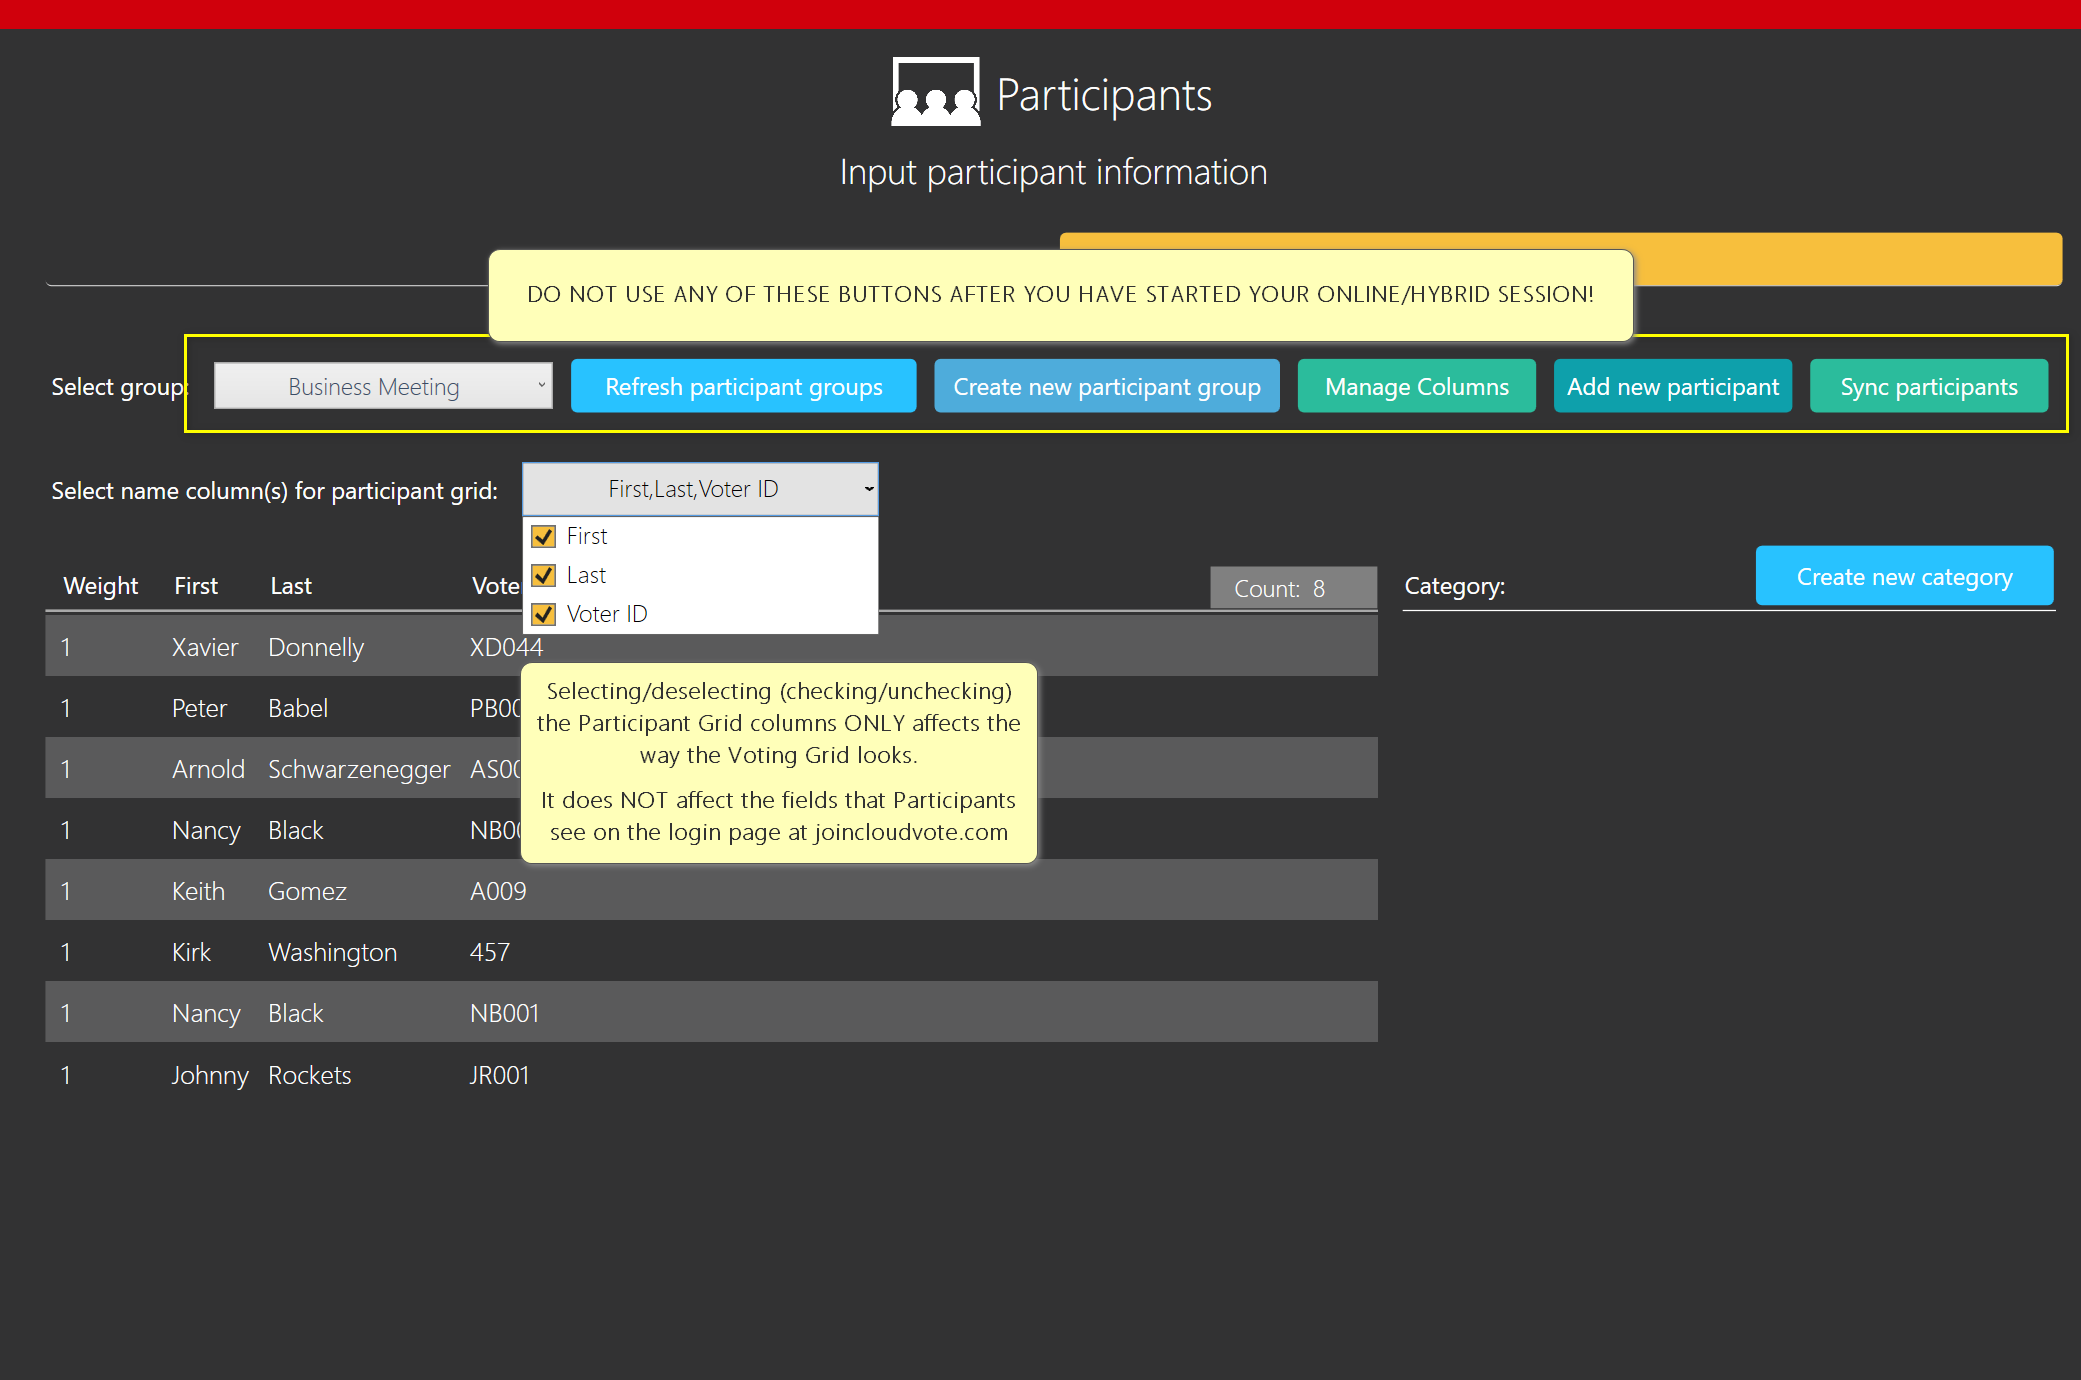Click Create new category button
Image resolution: width=2081 pixels, height=1380 pixels.
pos(1904,577)
